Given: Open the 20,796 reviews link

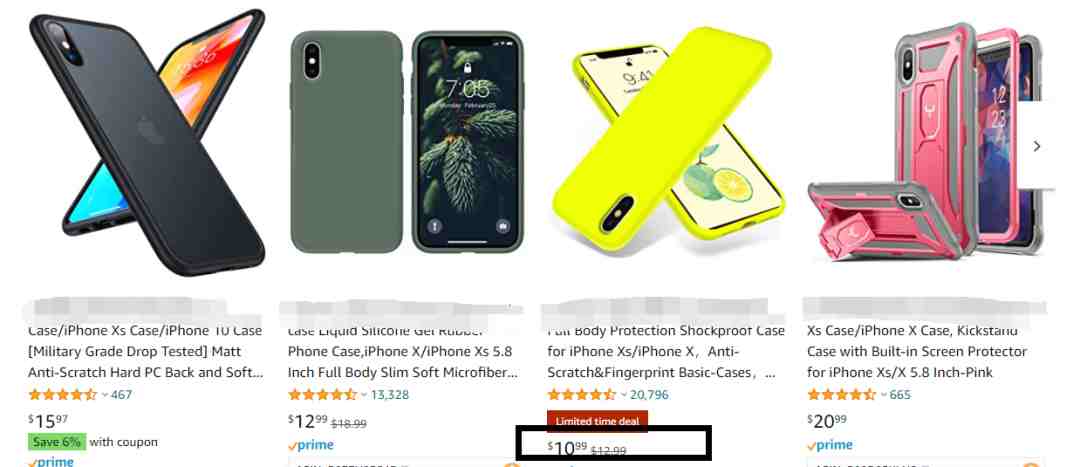Looking at the screenshot, I should (649, 395).
